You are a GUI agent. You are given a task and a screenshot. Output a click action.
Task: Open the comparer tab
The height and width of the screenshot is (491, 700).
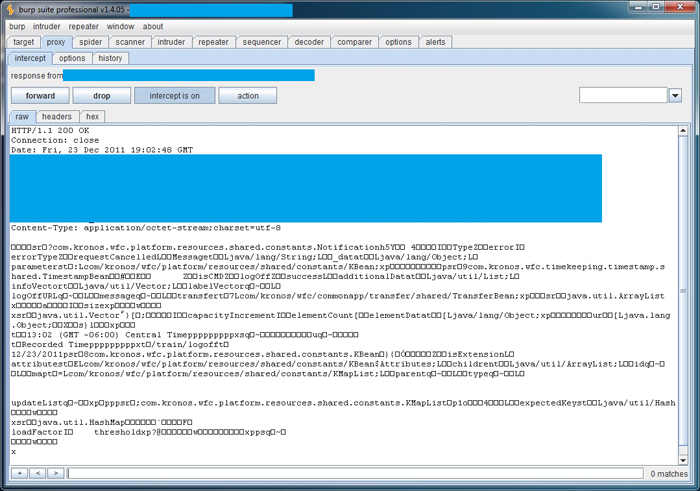point(354,42)
